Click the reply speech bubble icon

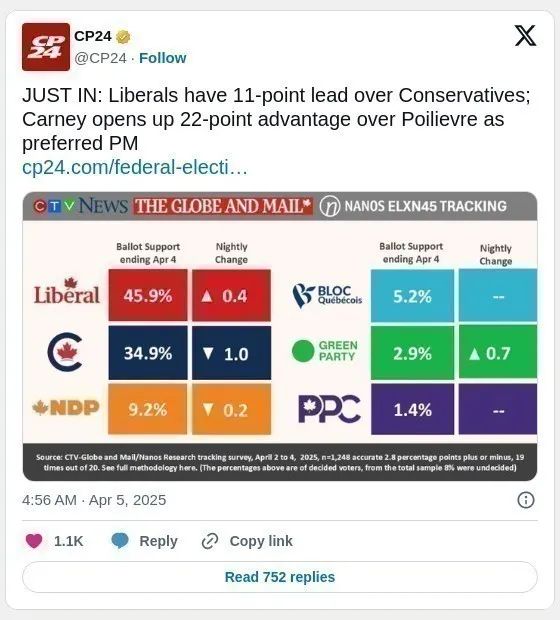tap(120, 541)
